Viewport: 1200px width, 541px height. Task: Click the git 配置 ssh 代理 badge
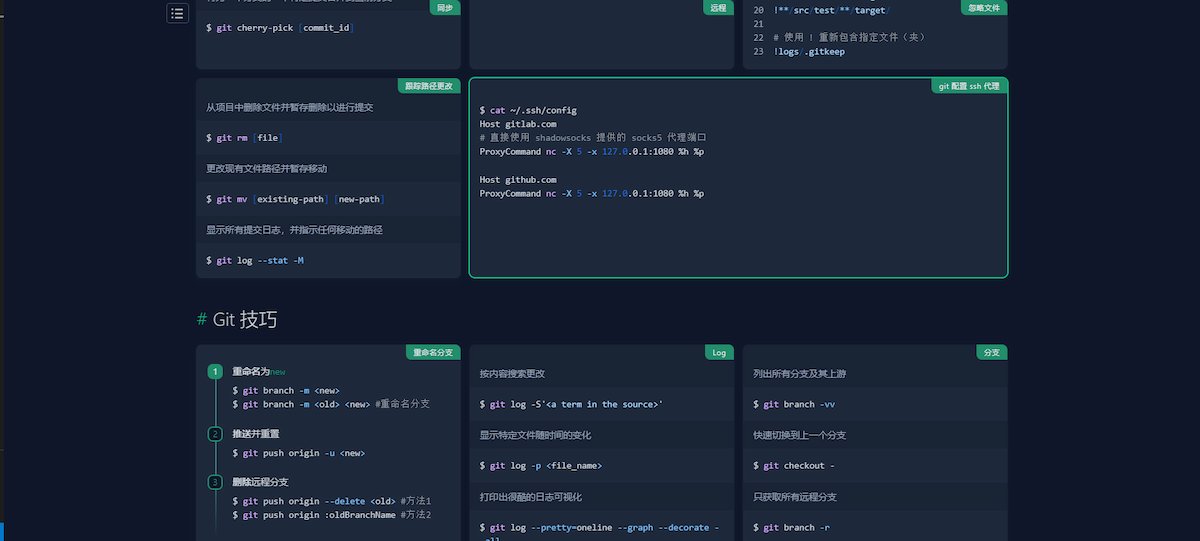pyautogui.click(x=969, y=86)
